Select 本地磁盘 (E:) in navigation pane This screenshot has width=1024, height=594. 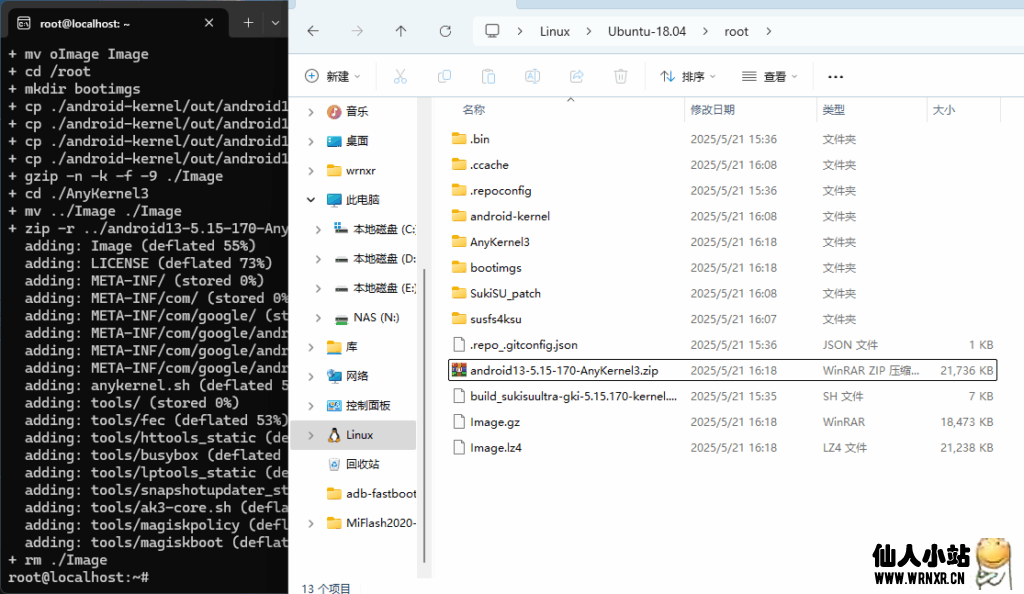[375, 288]
